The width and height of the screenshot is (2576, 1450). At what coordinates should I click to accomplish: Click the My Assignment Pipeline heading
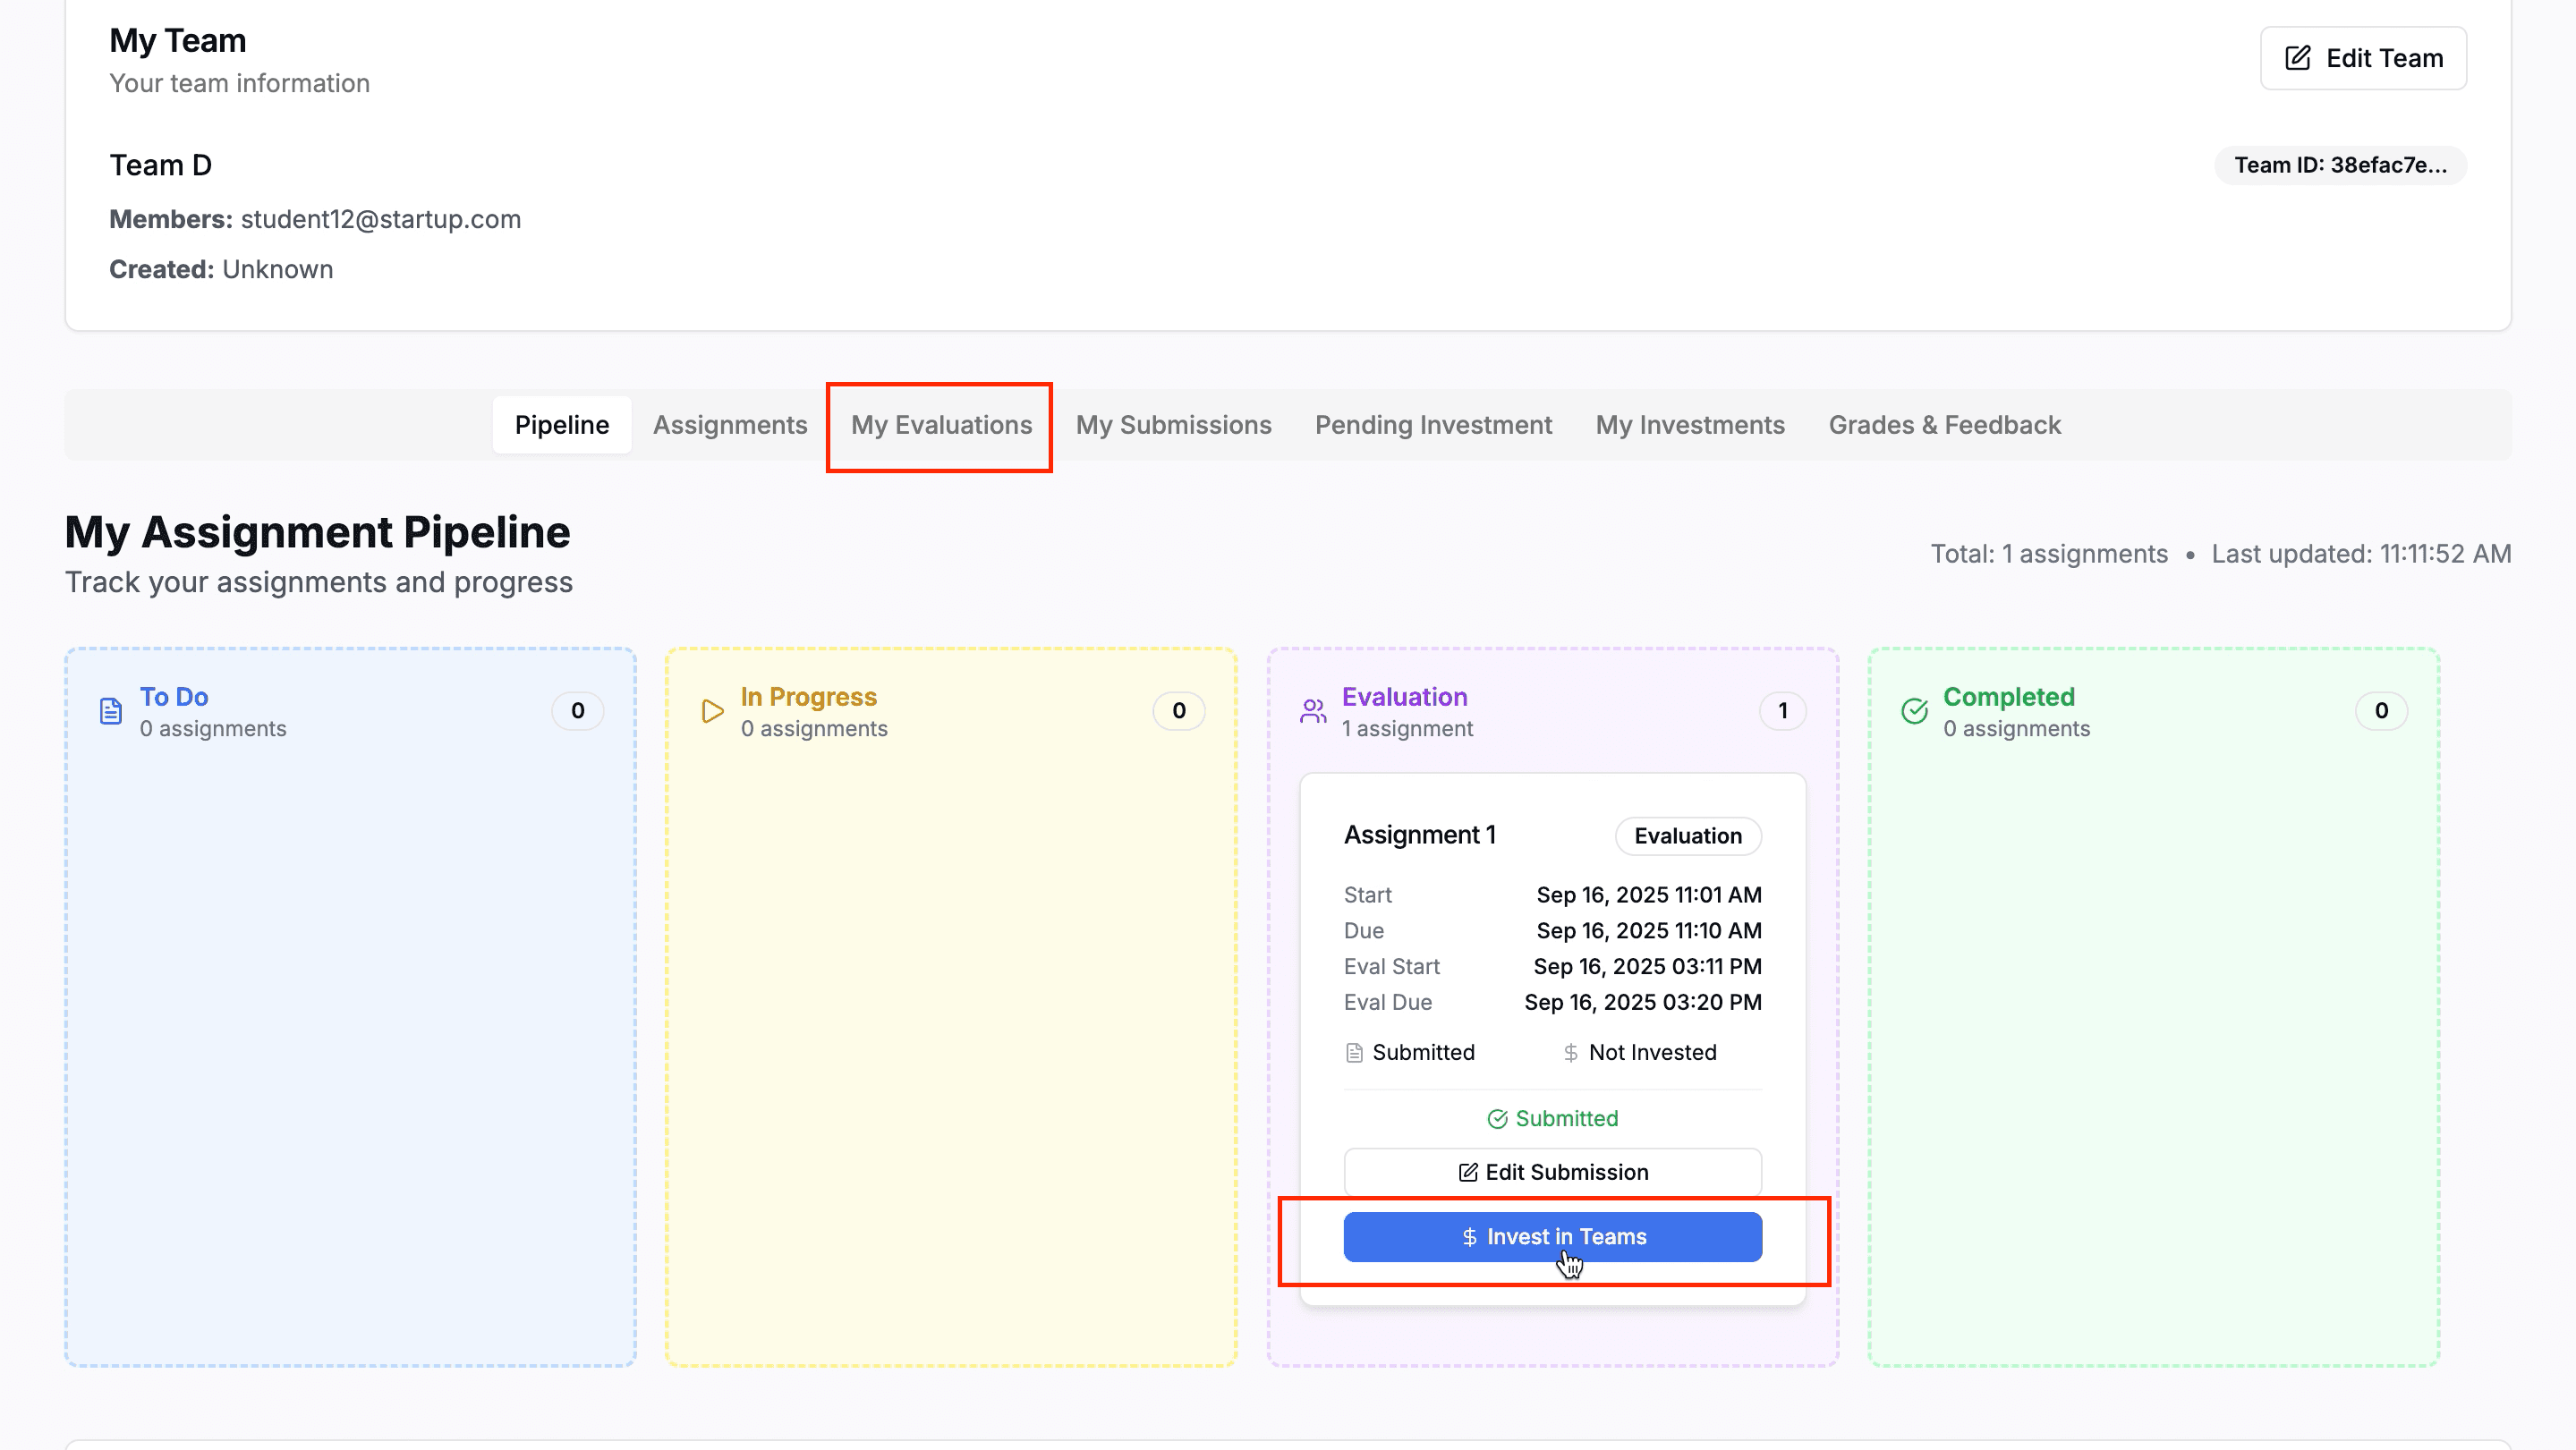click(x=317, y=532)
